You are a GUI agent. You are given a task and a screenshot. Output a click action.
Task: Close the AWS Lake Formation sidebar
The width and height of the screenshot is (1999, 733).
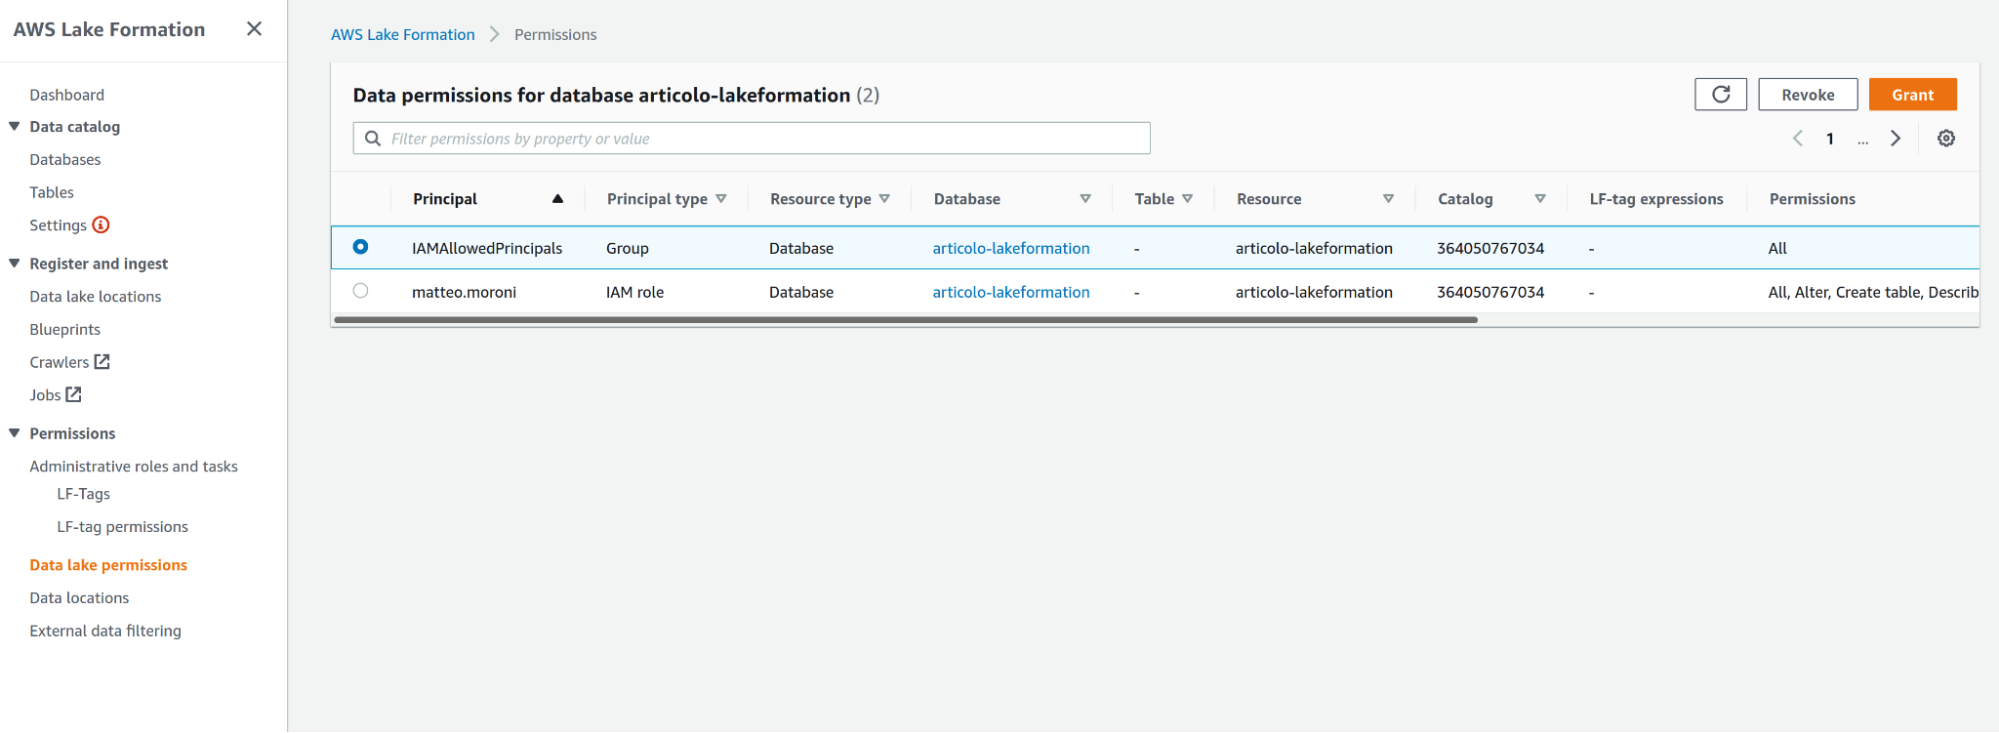click(254, 29)
